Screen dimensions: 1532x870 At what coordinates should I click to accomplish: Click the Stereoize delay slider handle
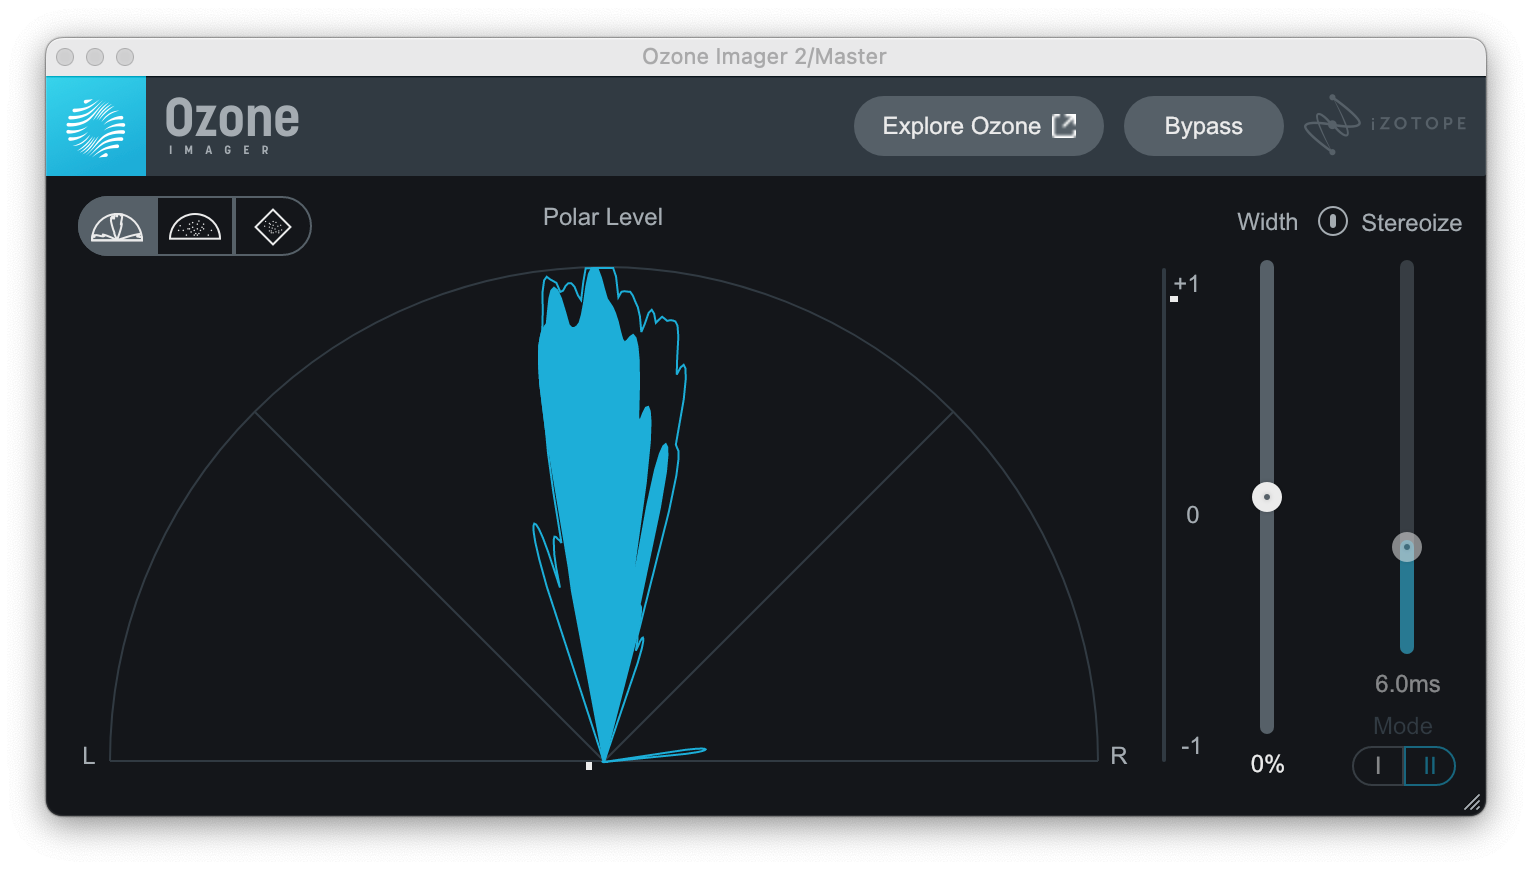pos(1407,547)
